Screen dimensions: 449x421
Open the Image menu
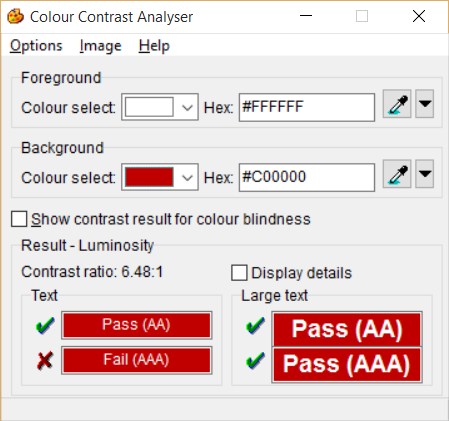pos(100,46)
